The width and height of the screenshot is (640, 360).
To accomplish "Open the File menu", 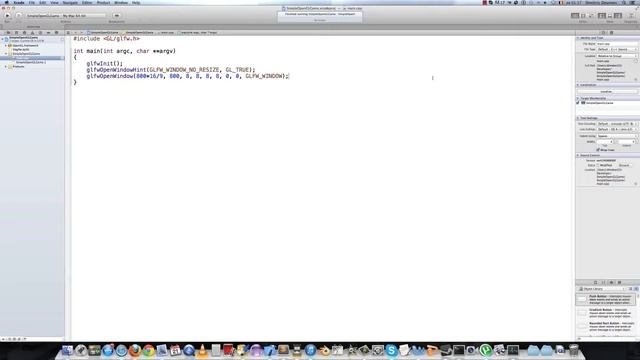I will pos(31,2).
